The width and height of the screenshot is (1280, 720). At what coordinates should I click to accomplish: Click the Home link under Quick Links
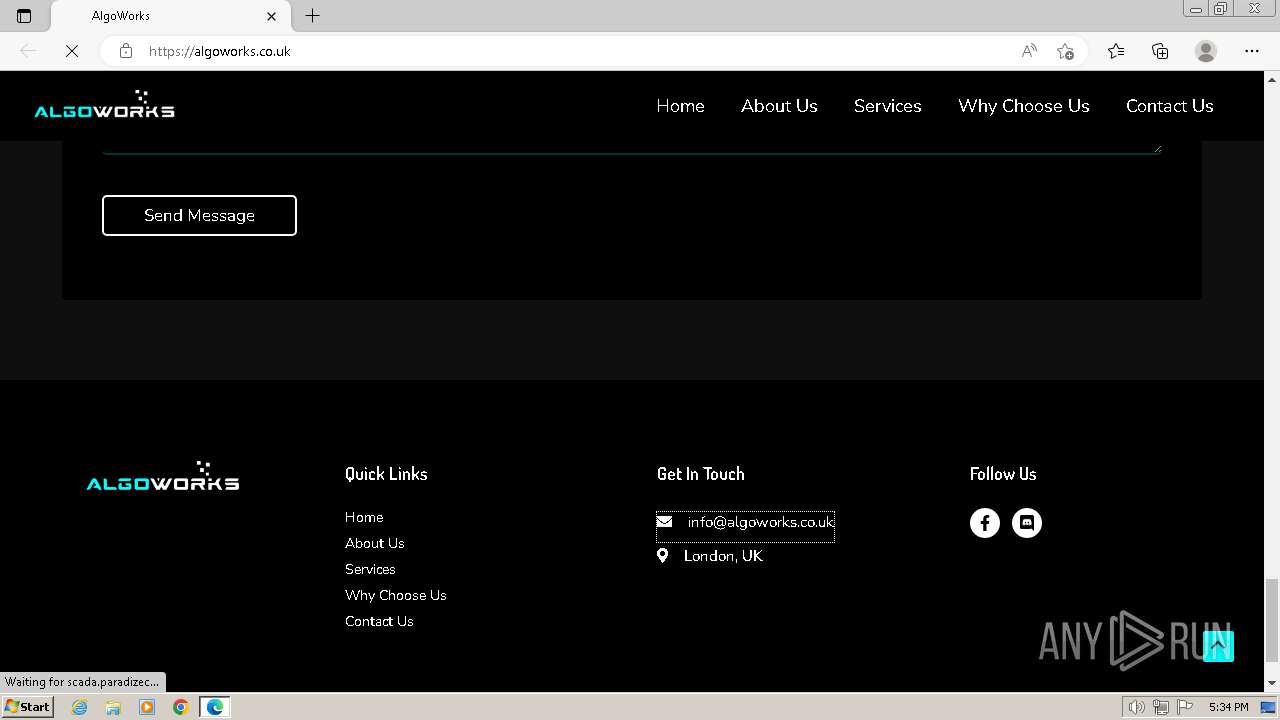(x=364, y=517)
